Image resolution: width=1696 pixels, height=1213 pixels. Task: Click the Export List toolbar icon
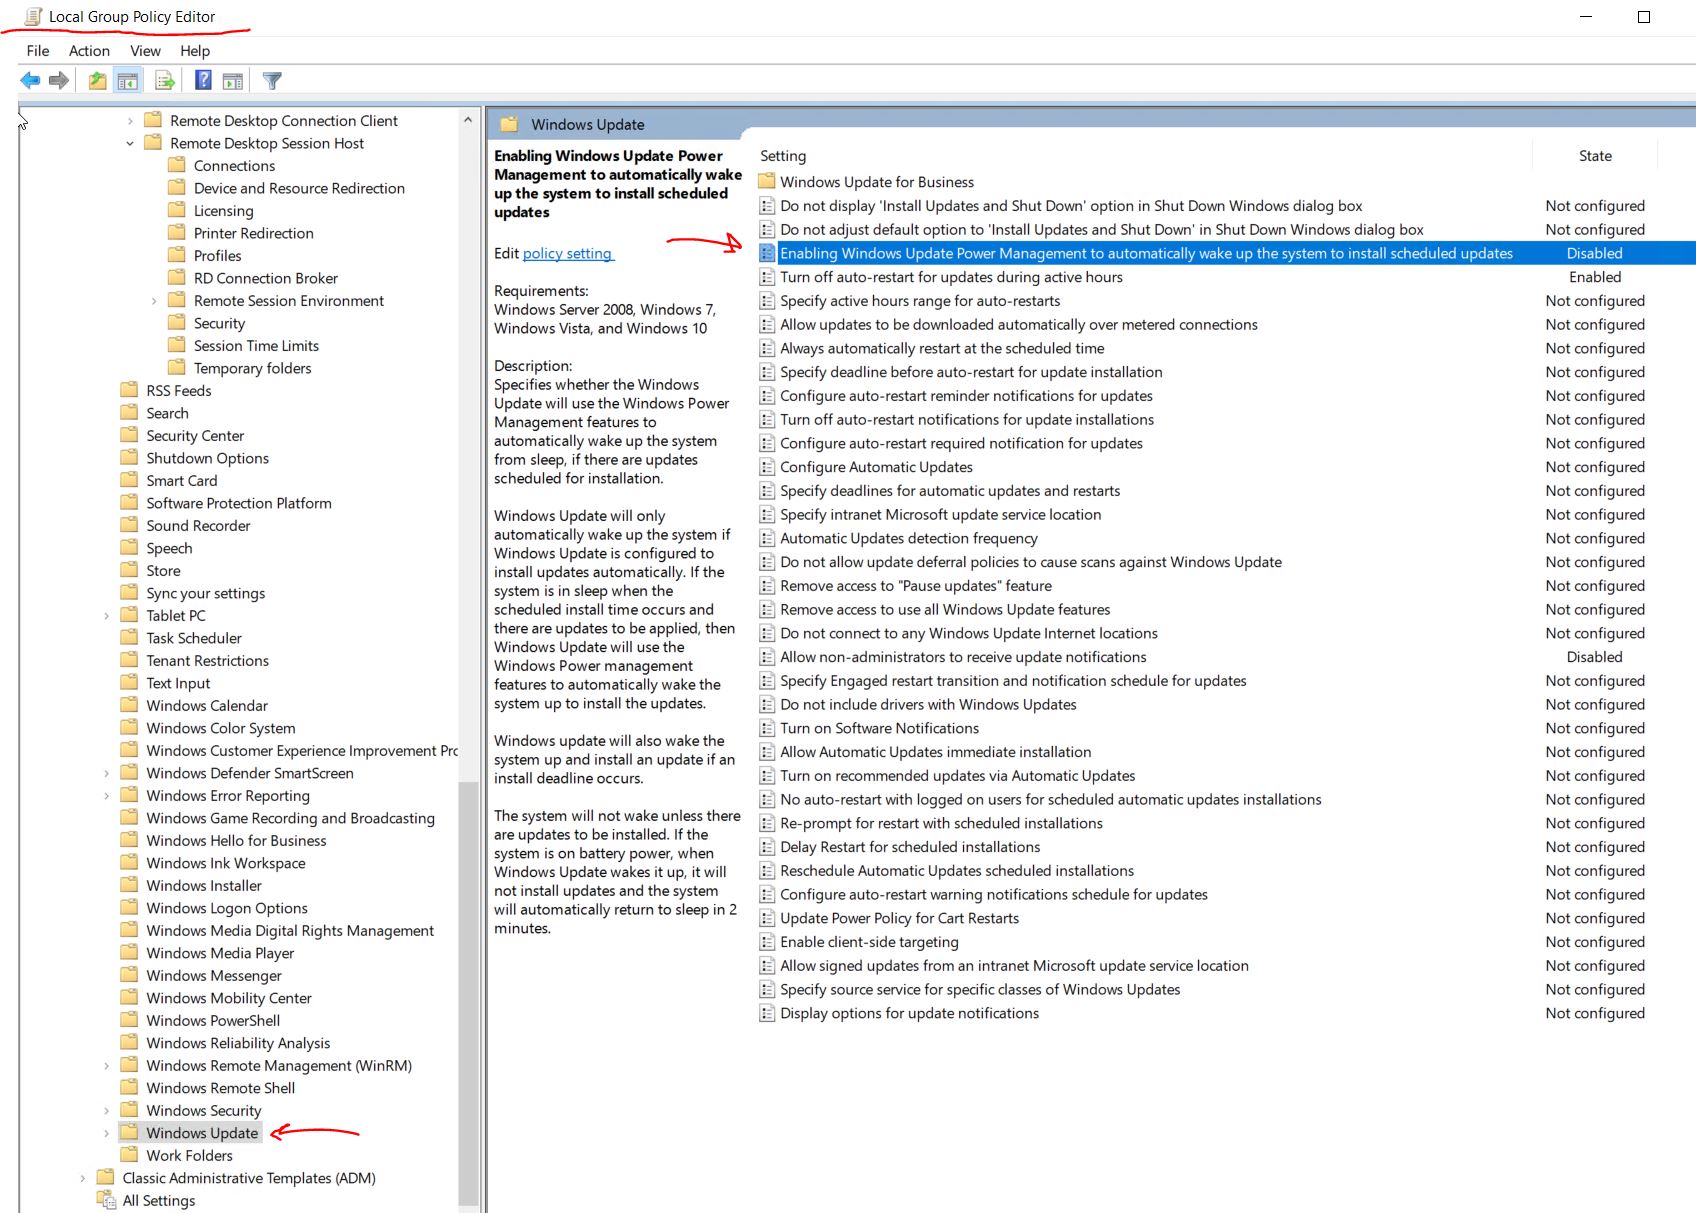[165, 81]
